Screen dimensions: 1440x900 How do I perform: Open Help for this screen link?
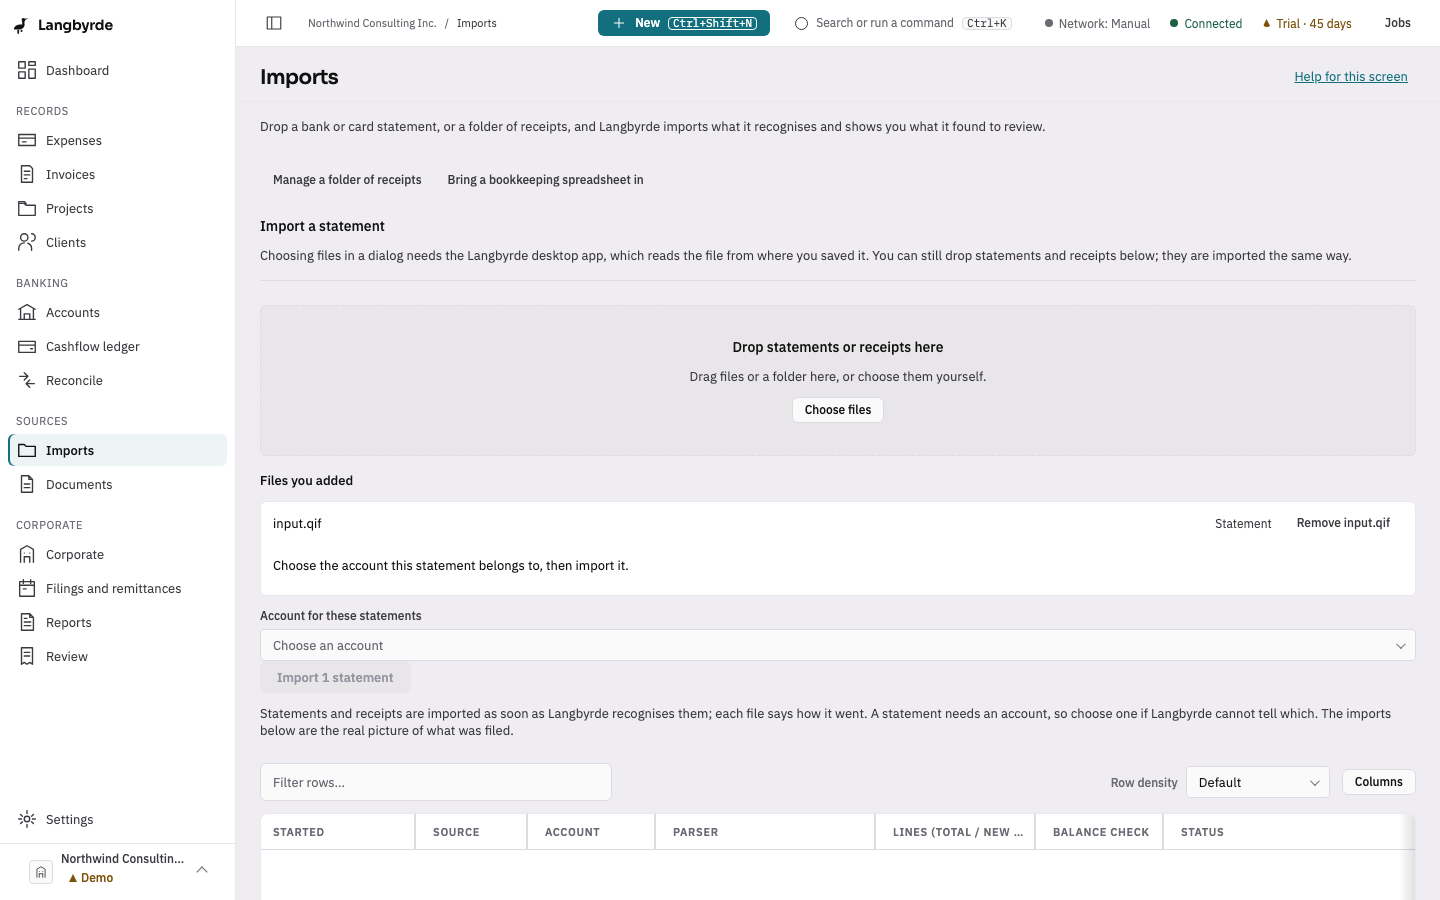tap(1351, 77)
